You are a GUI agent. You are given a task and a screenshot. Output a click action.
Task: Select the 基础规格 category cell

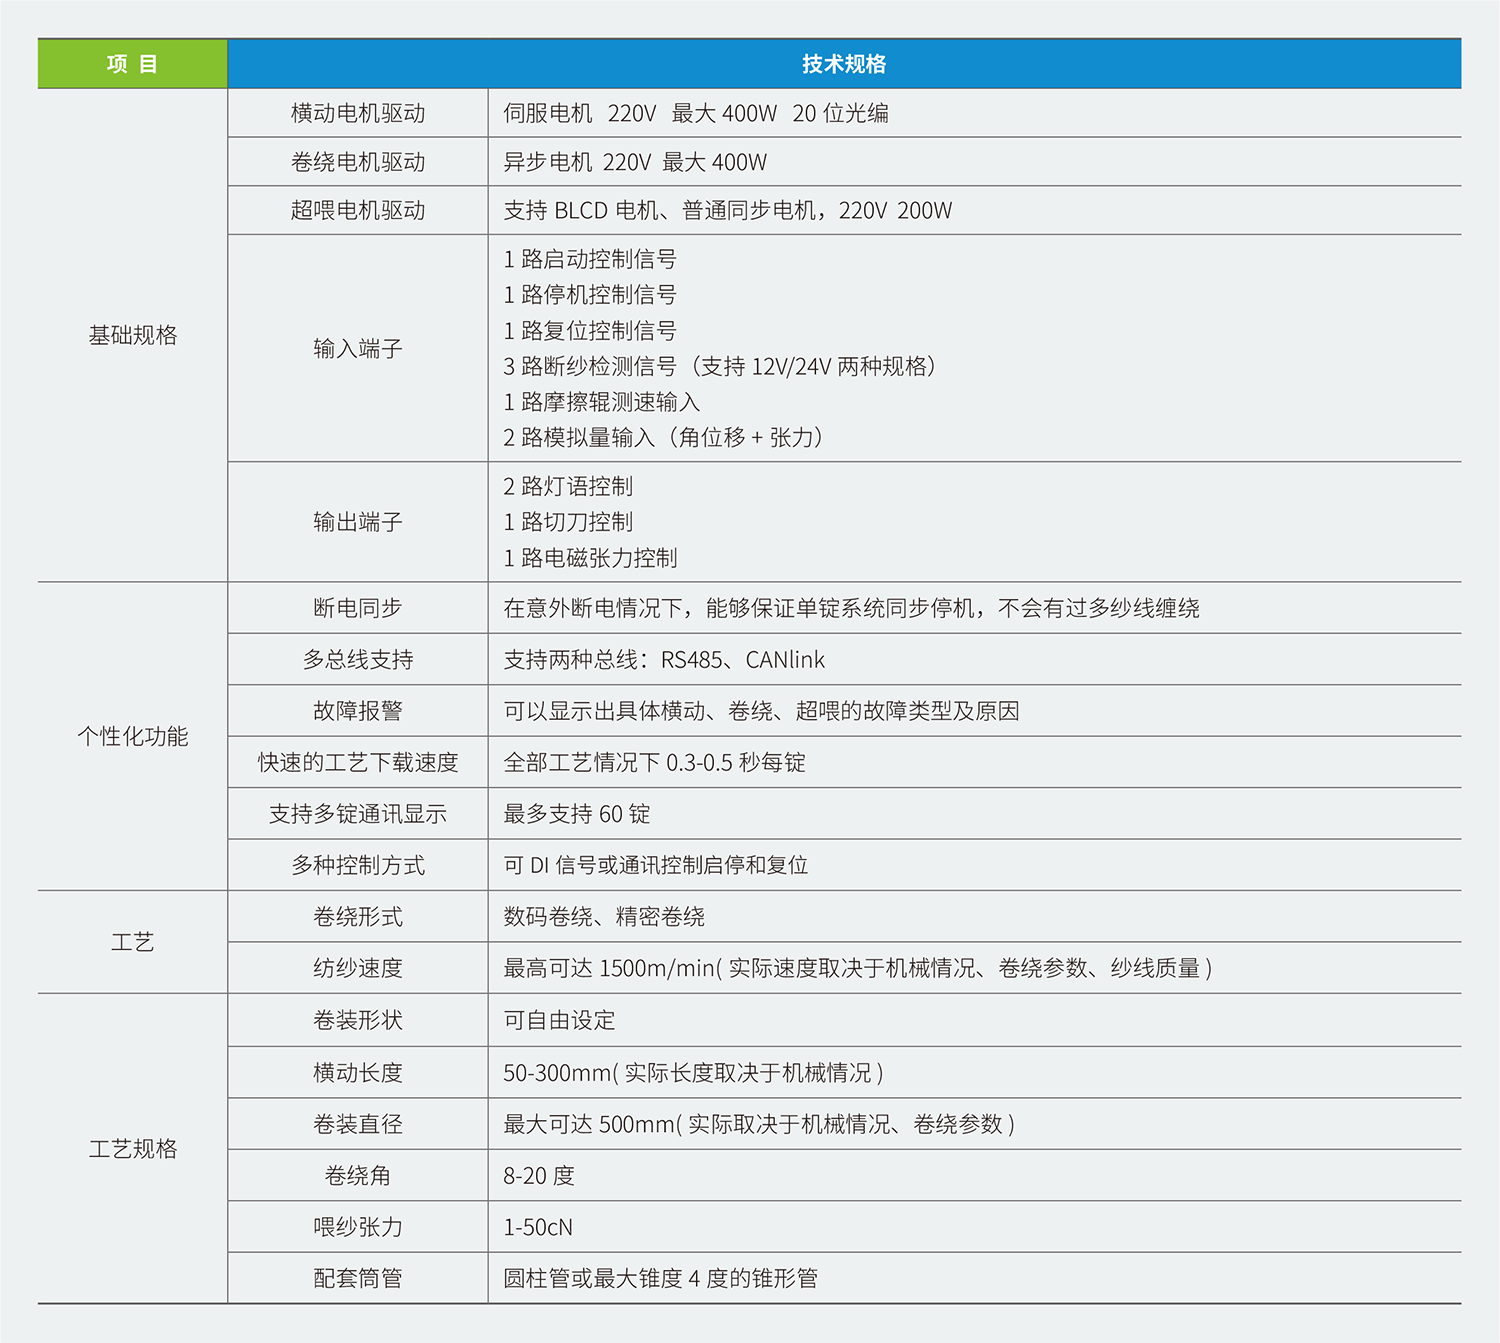(132, 335)
